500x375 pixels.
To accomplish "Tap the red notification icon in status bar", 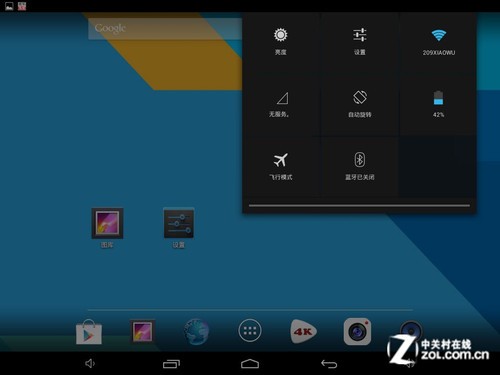I will click(x=22, y=6).
